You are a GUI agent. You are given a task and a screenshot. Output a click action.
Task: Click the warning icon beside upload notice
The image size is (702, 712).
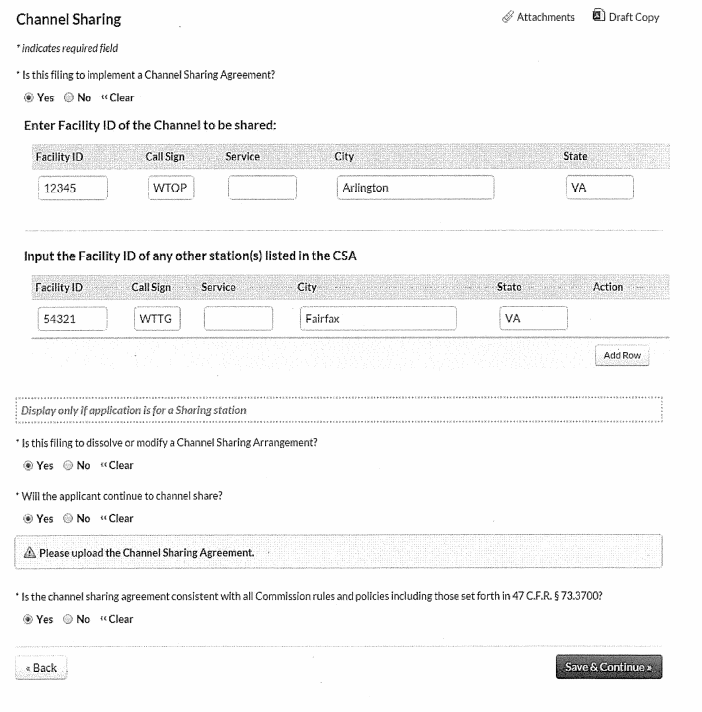pyautogui.click(x=29, y=552)
